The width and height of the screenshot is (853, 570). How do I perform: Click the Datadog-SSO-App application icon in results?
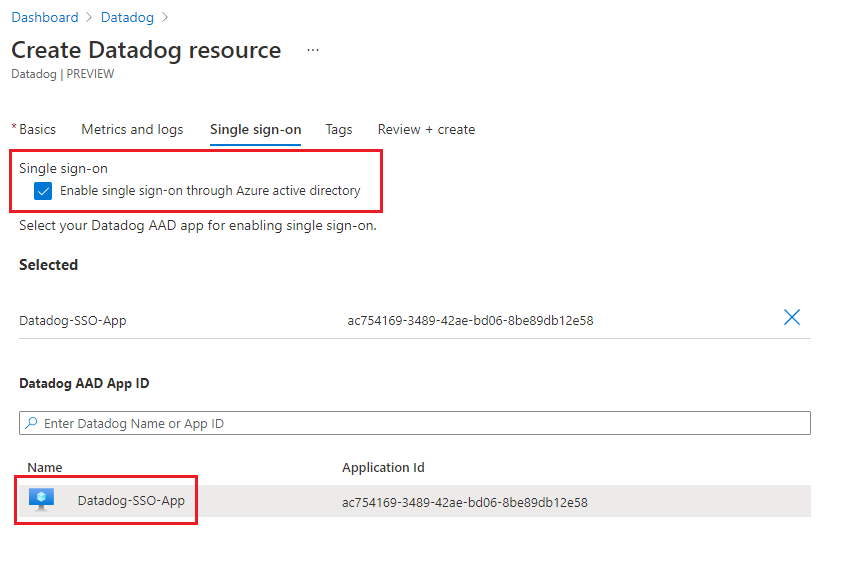point(42,501)
